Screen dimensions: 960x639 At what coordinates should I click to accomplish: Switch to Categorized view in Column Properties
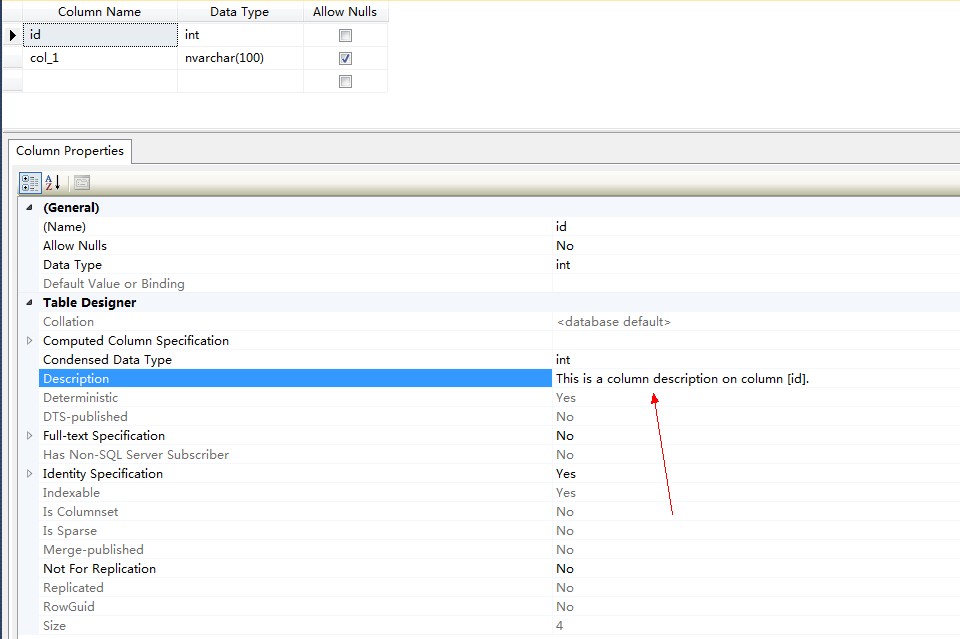tap(30, 182)
